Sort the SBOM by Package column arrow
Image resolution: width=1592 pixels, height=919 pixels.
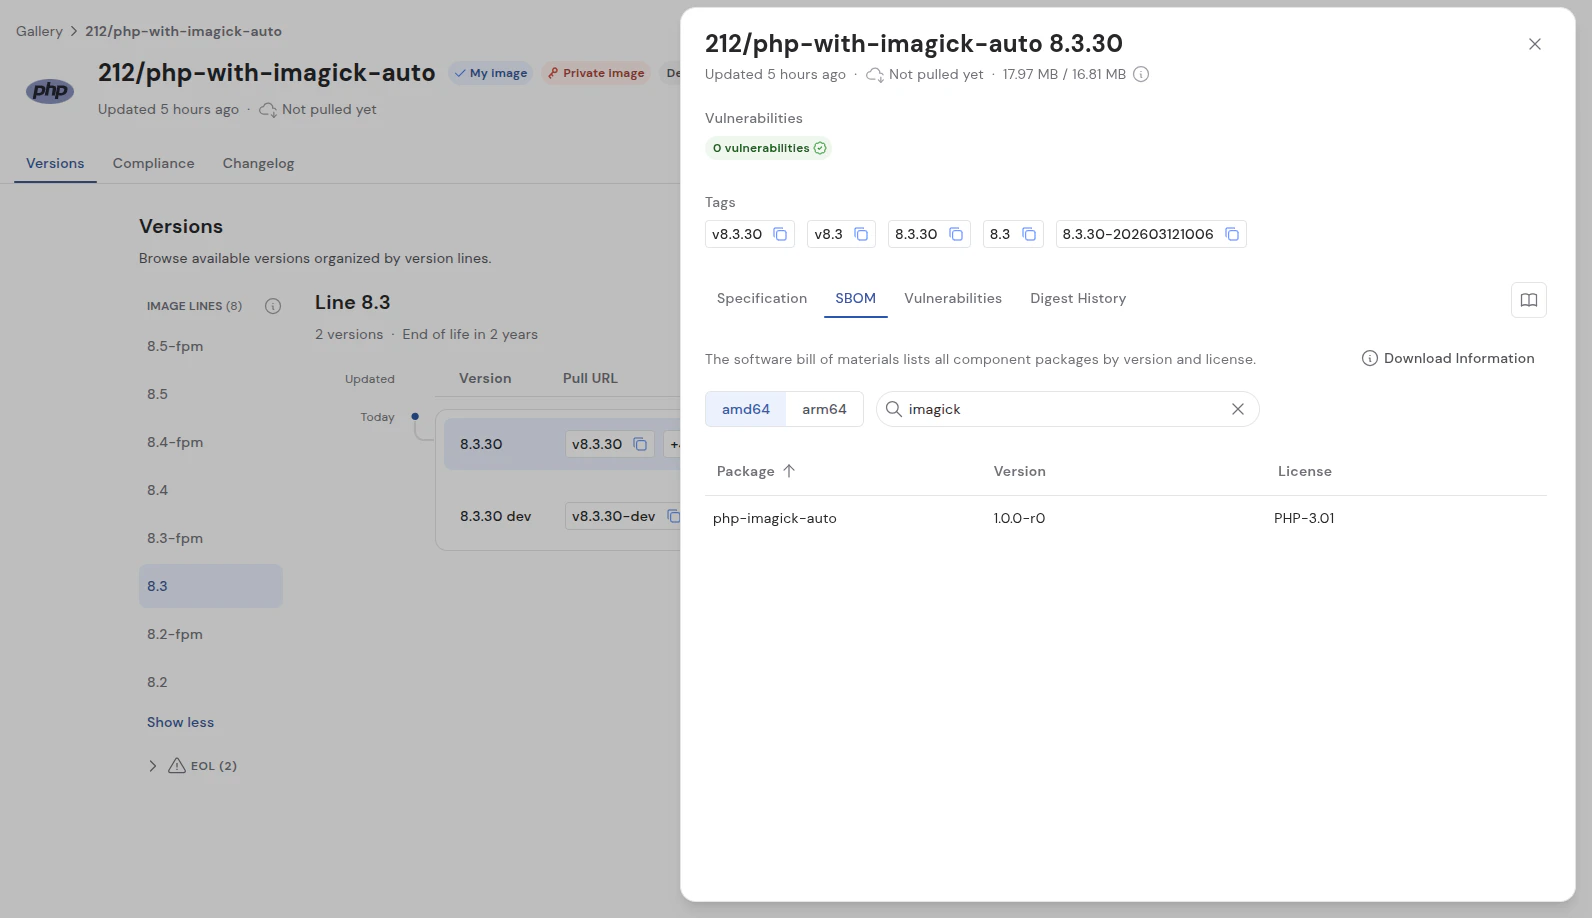(x=789, y=471)
